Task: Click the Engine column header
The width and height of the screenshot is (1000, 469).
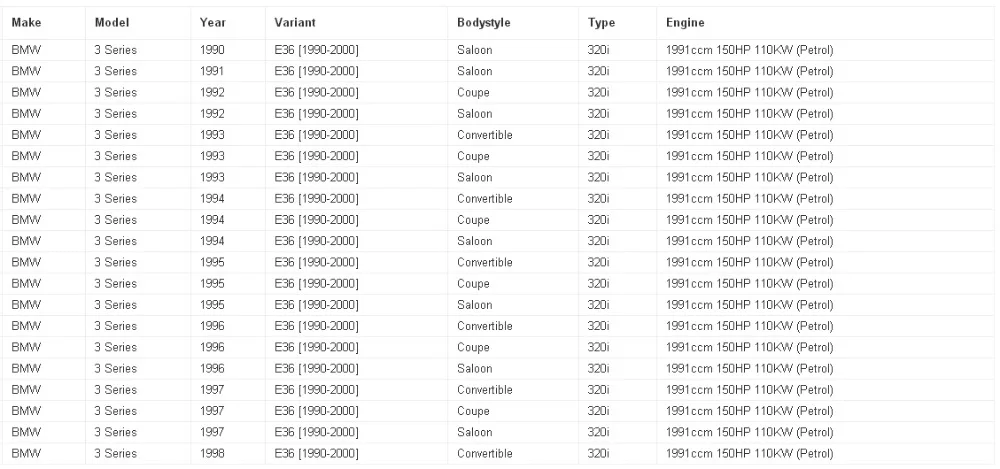Action: click(684, 22)
